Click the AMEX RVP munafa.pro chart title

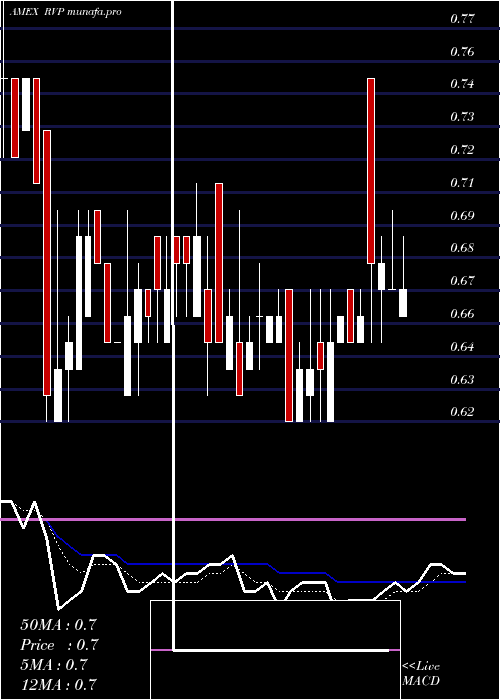(x=66, y=12)
